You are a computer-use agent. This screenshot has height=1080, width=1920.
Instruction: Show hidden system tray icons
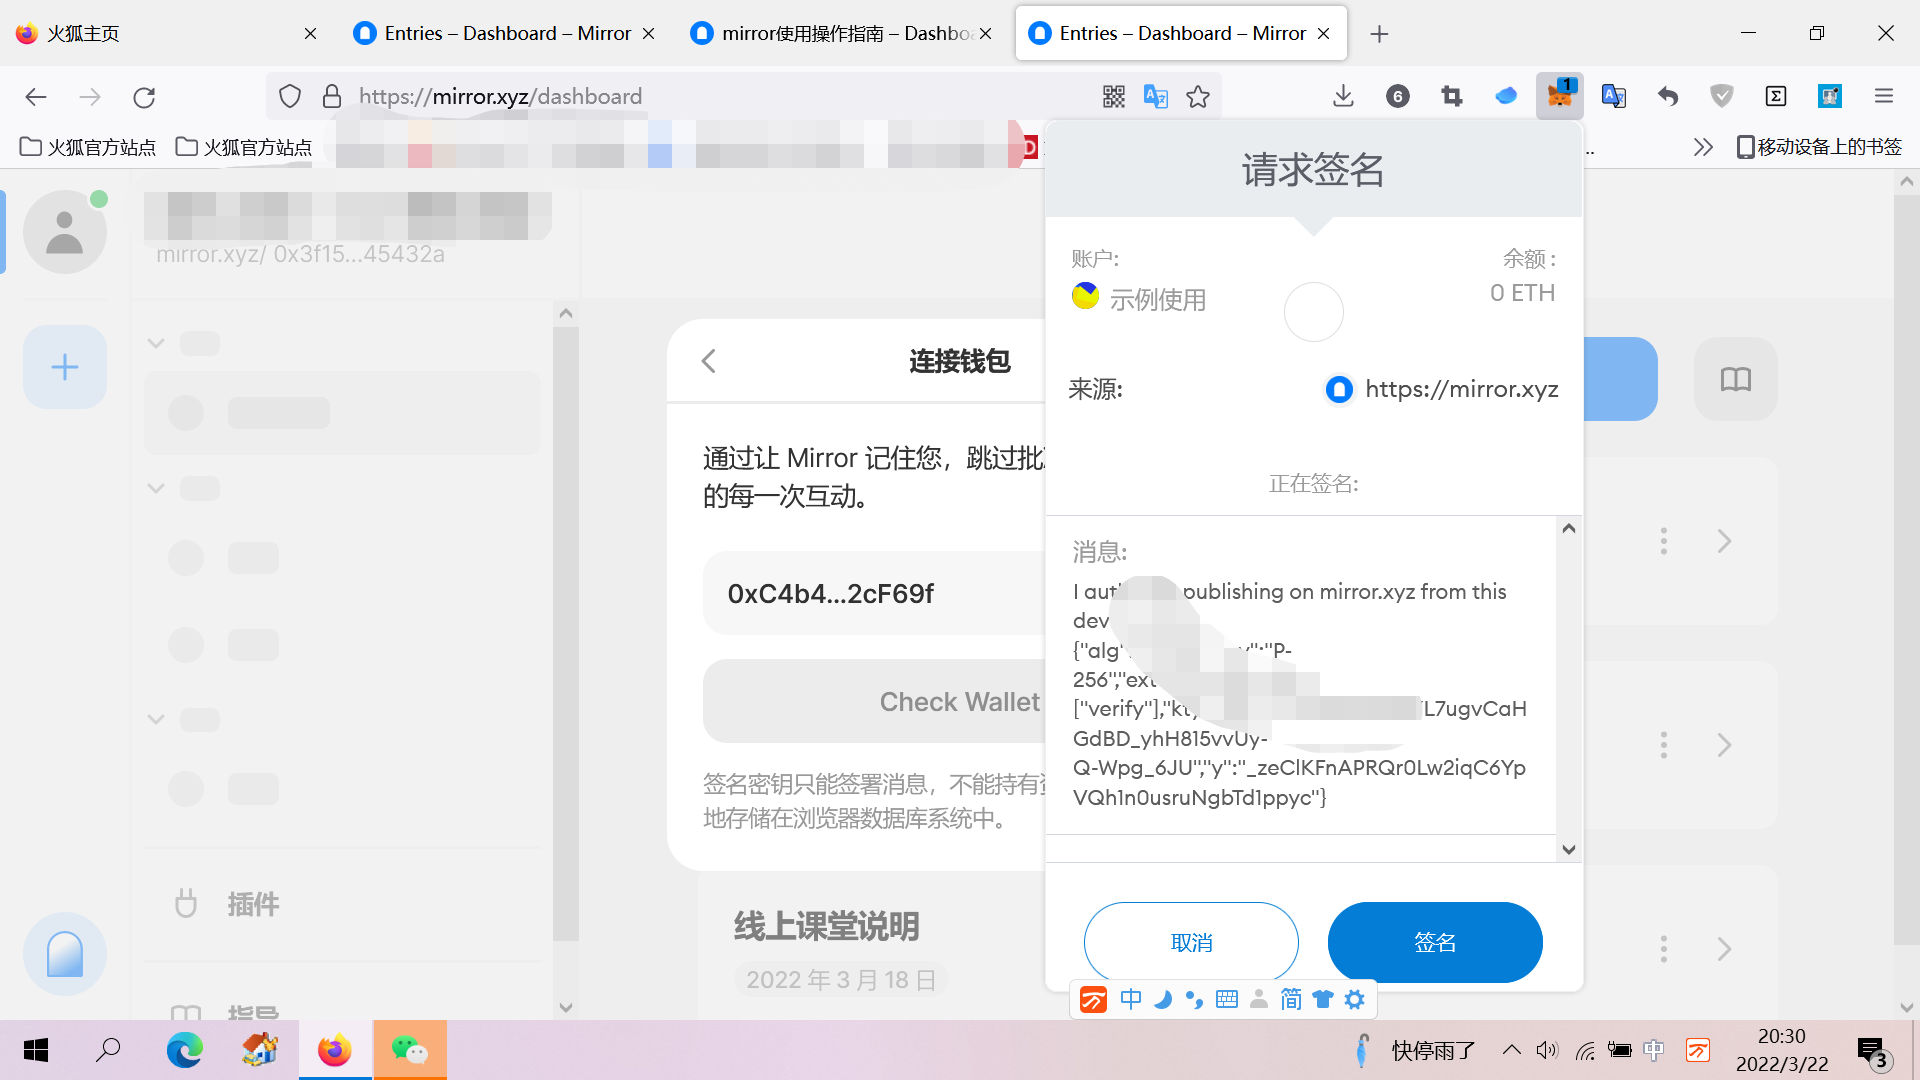coord(1512,1050)
